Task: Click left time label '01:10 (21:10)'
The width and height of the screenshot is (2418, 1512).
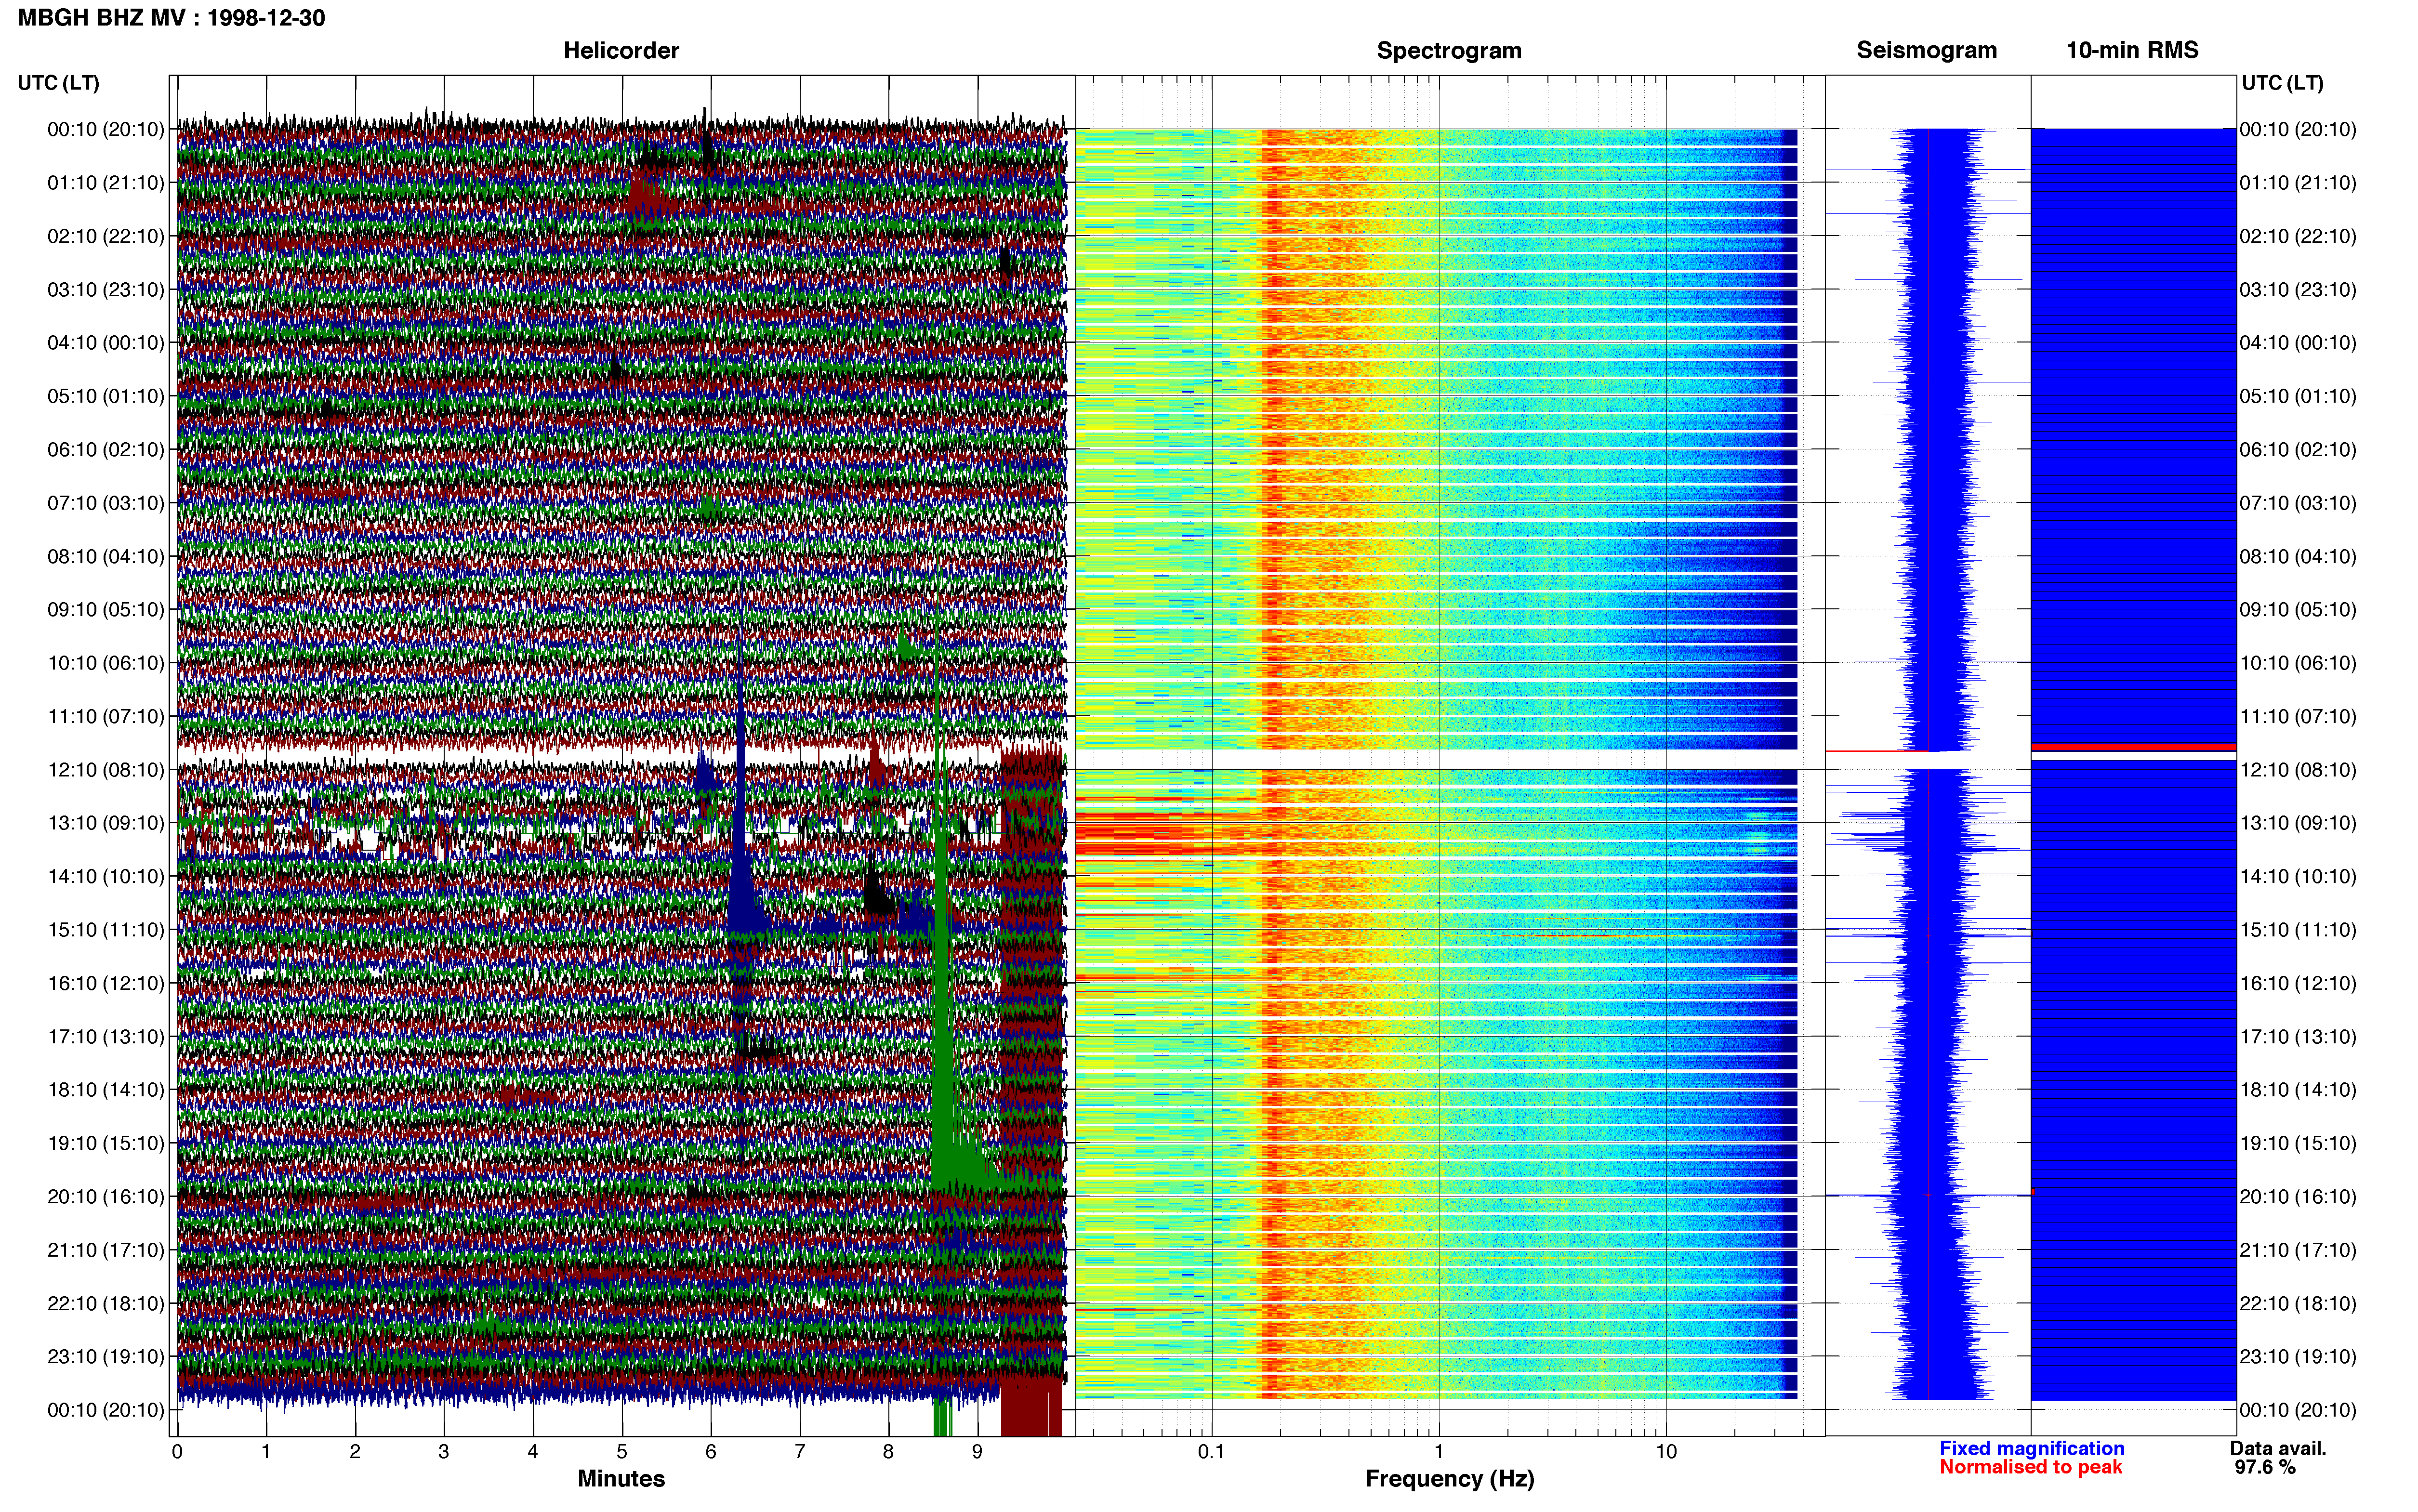Action: click(x=106, y=183)
